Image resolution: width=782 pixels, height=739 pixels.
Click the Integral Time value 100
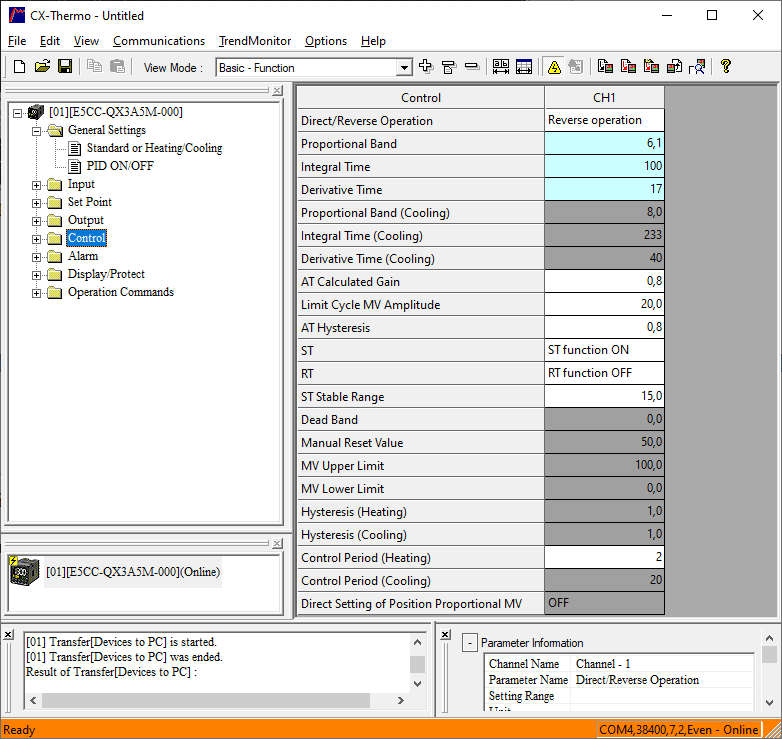tap(604, 166)
